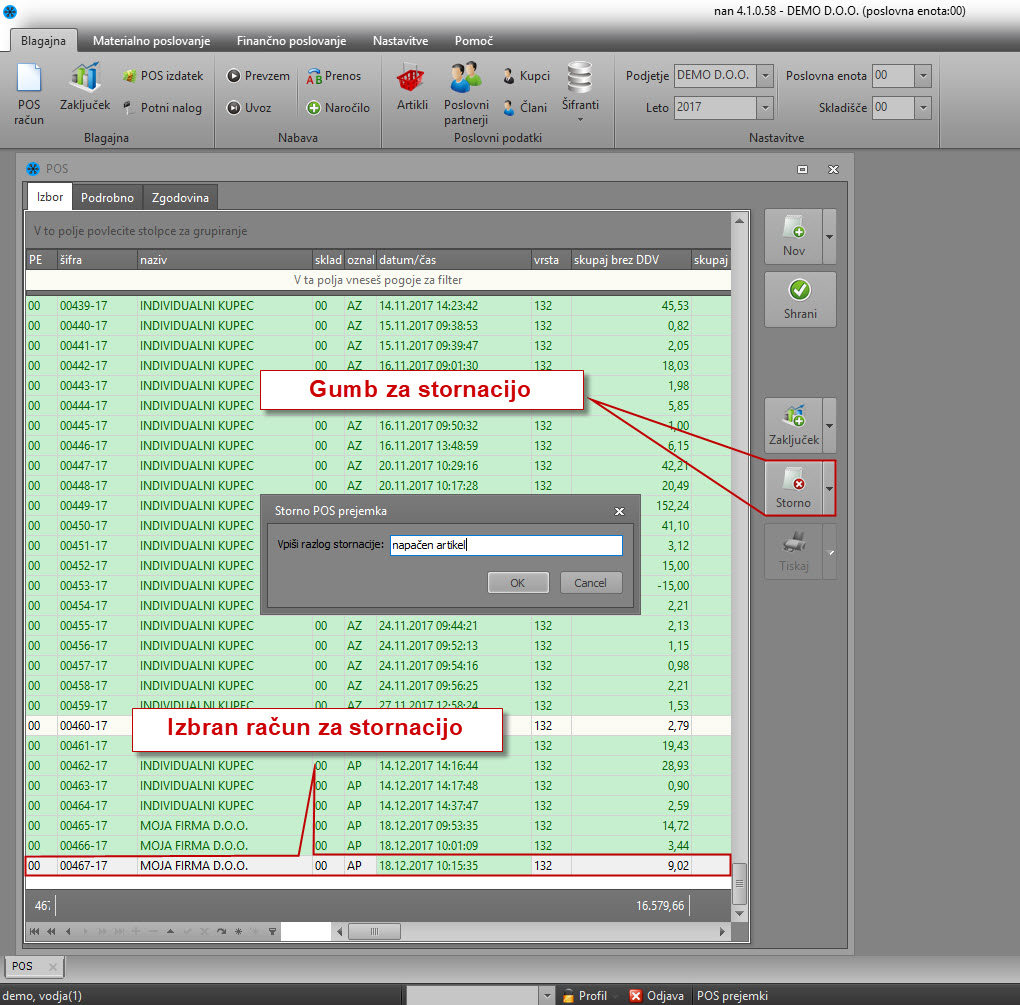The image size is (1020, 1005).
Task: Click the horizontal scrollbar thumb of the grid
Action: (374, 931)
